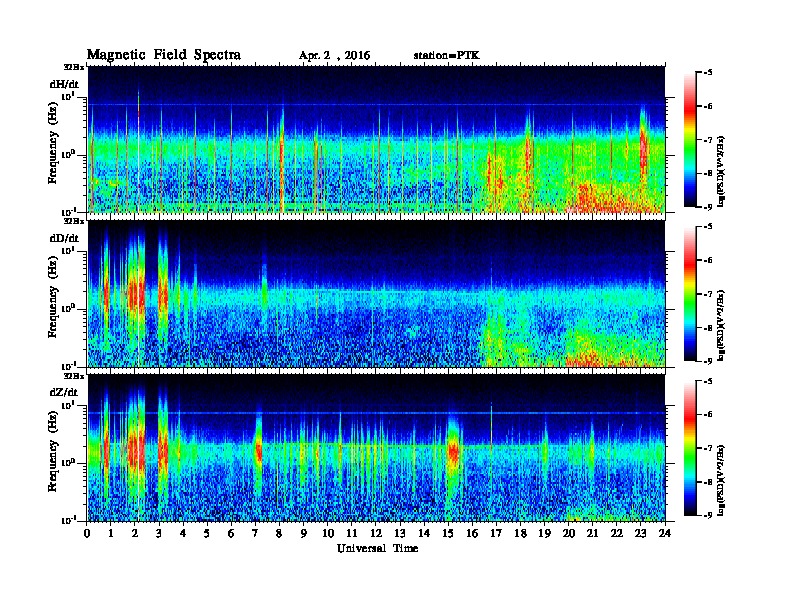The image size is (792, 612).
Task: Click hour tick label "9" on time axis
Action: coord(303,533)
